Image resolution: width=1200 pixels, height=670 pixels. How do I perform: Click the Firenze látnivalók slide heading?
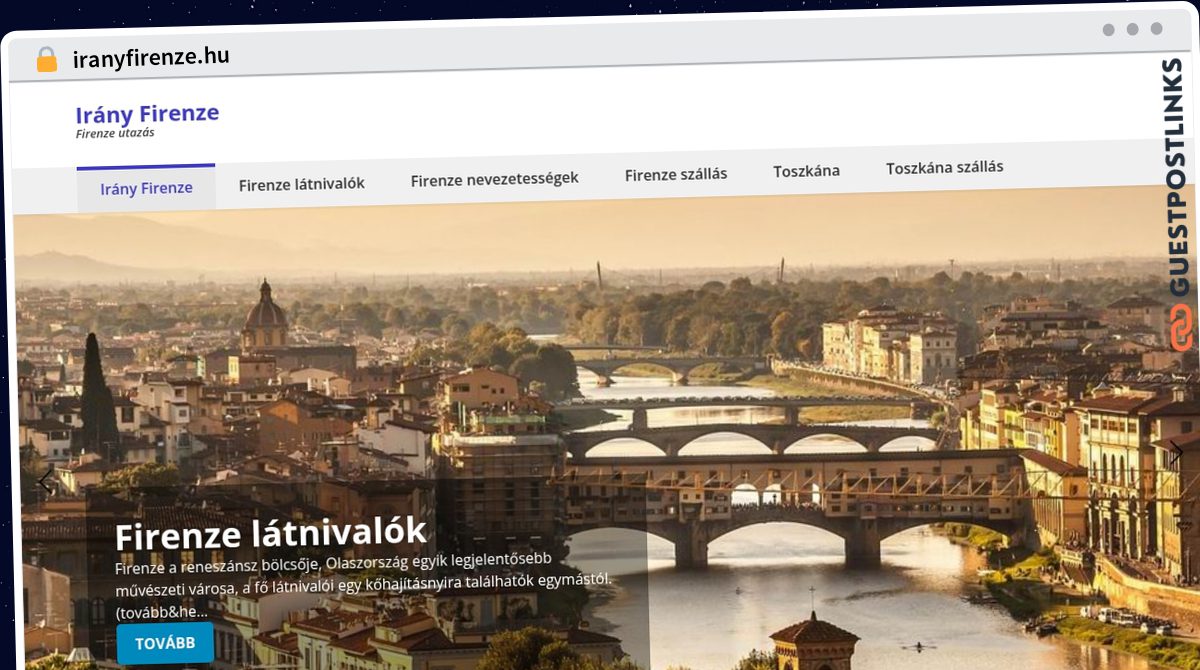[270, 533]
